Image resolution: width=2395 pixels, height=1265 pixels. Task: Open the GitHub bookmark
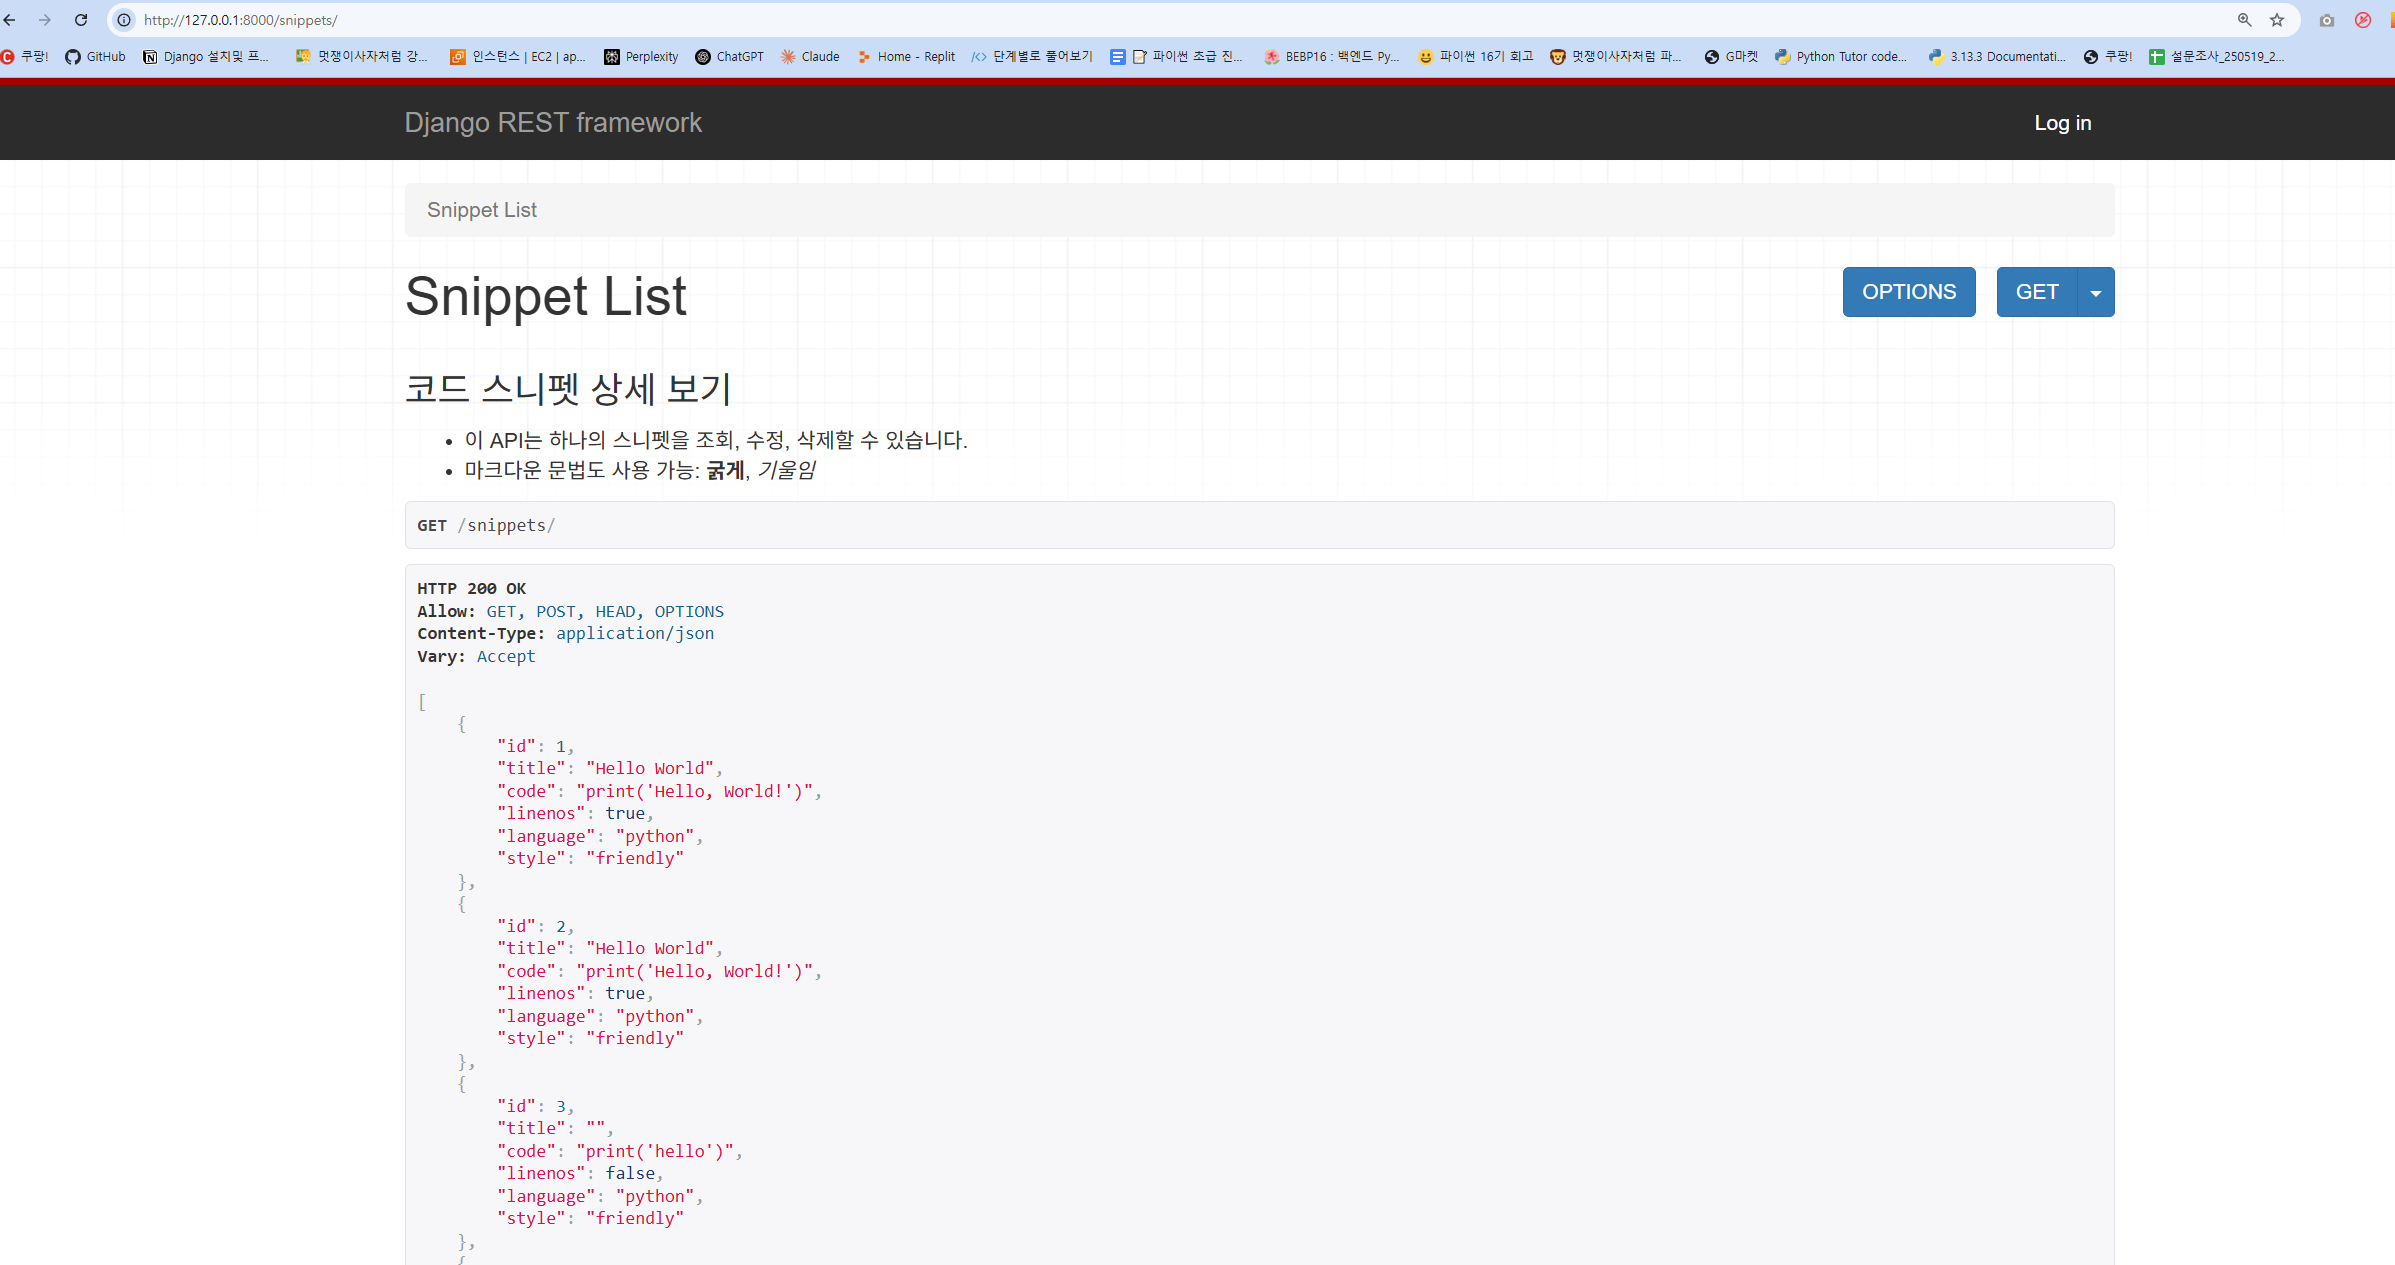95,57
